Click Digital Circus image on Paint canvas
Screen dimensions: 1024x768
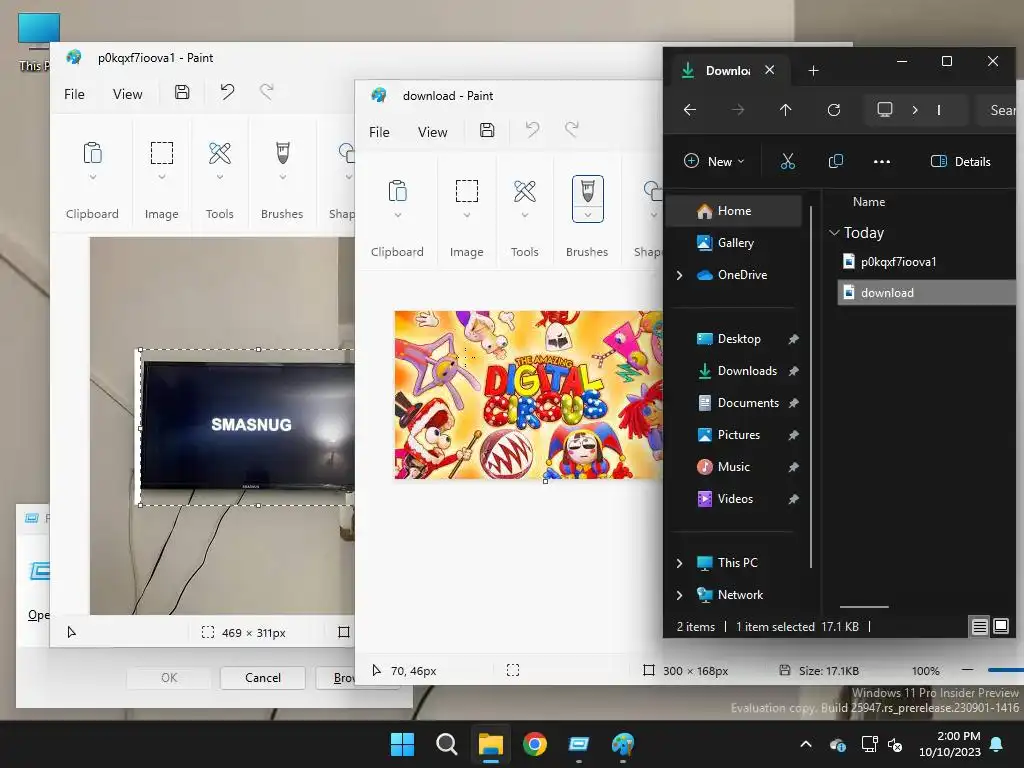click(528, 394)
